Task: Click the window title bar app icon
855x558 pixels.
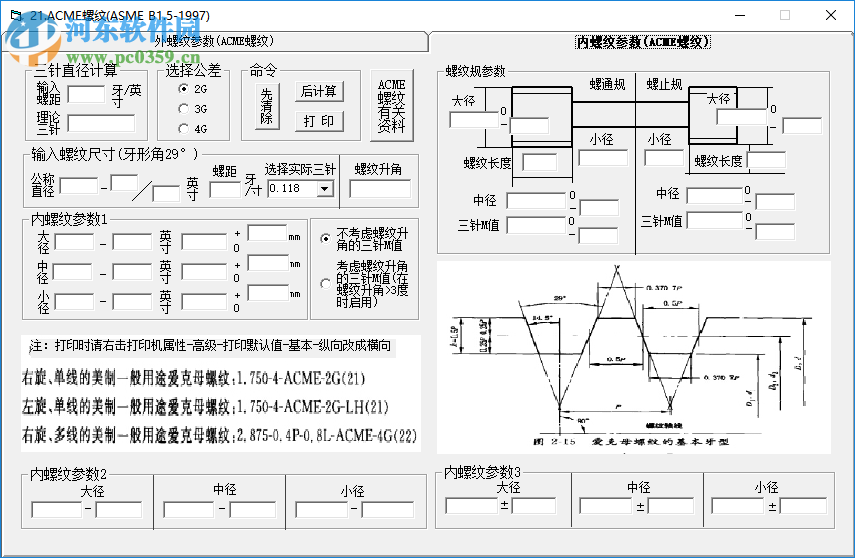Action: 16,15
